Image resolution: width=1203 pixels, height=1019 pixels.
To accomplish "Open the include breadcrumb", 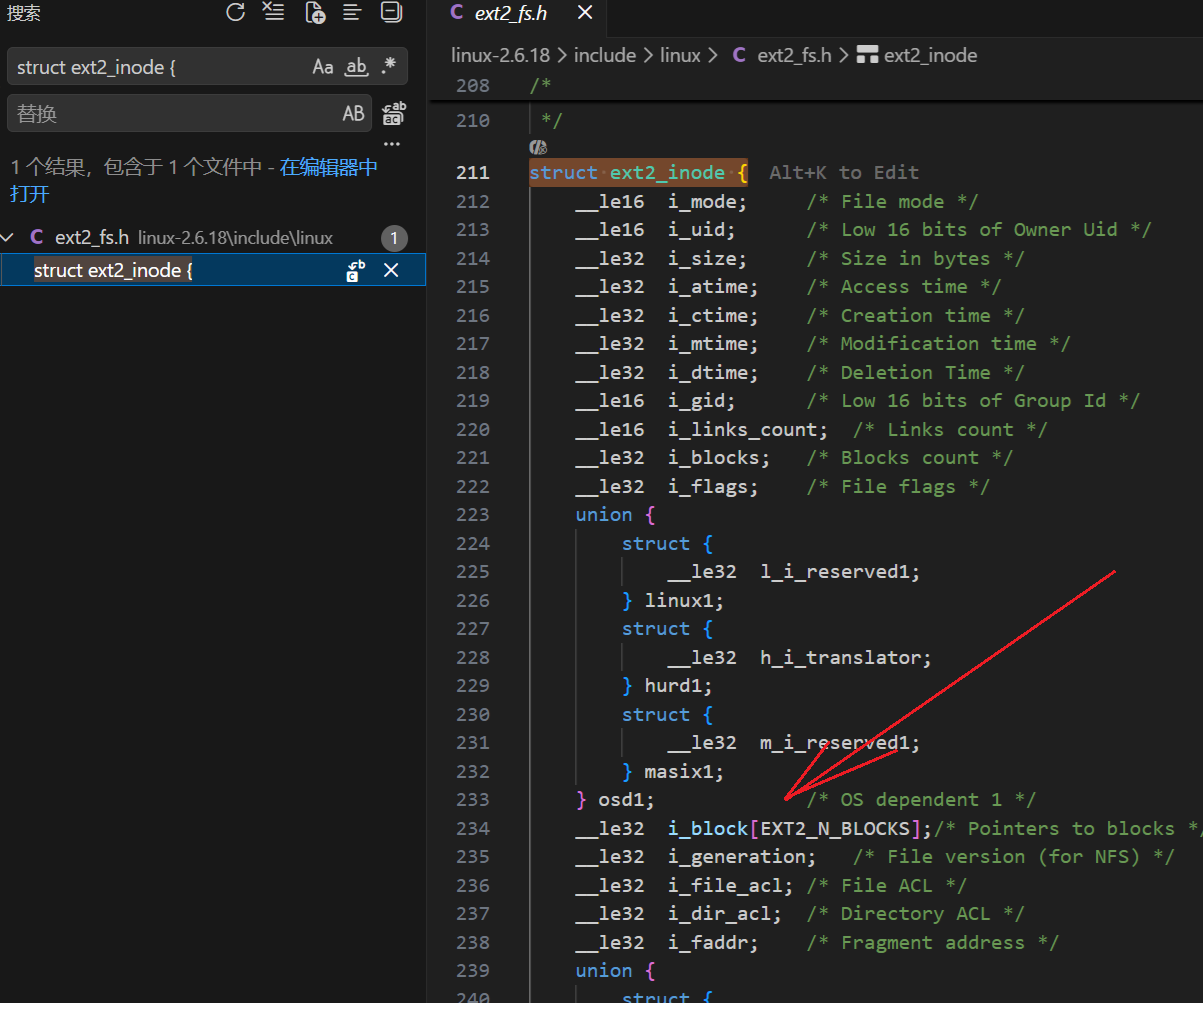I will (605, 55).
